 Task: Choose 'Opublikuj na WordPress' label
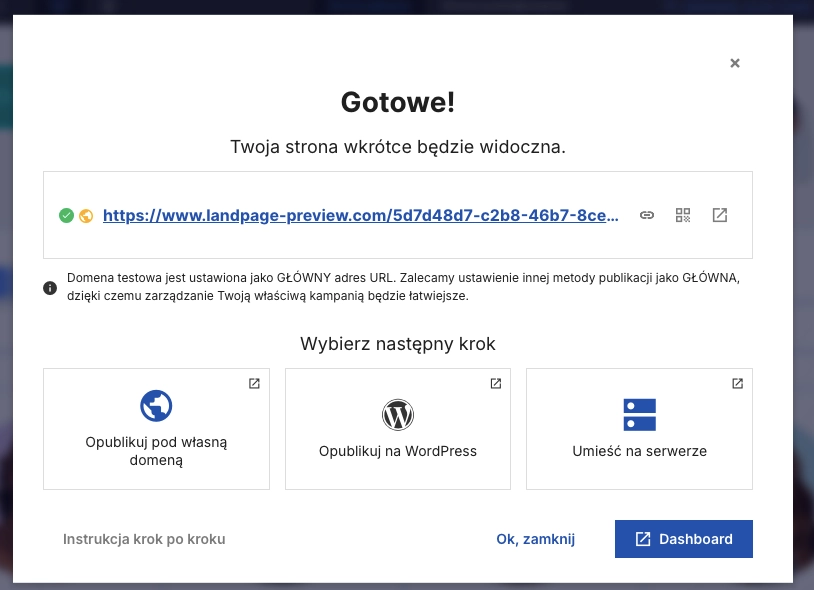pyautogui.click(x=398, y=451)
